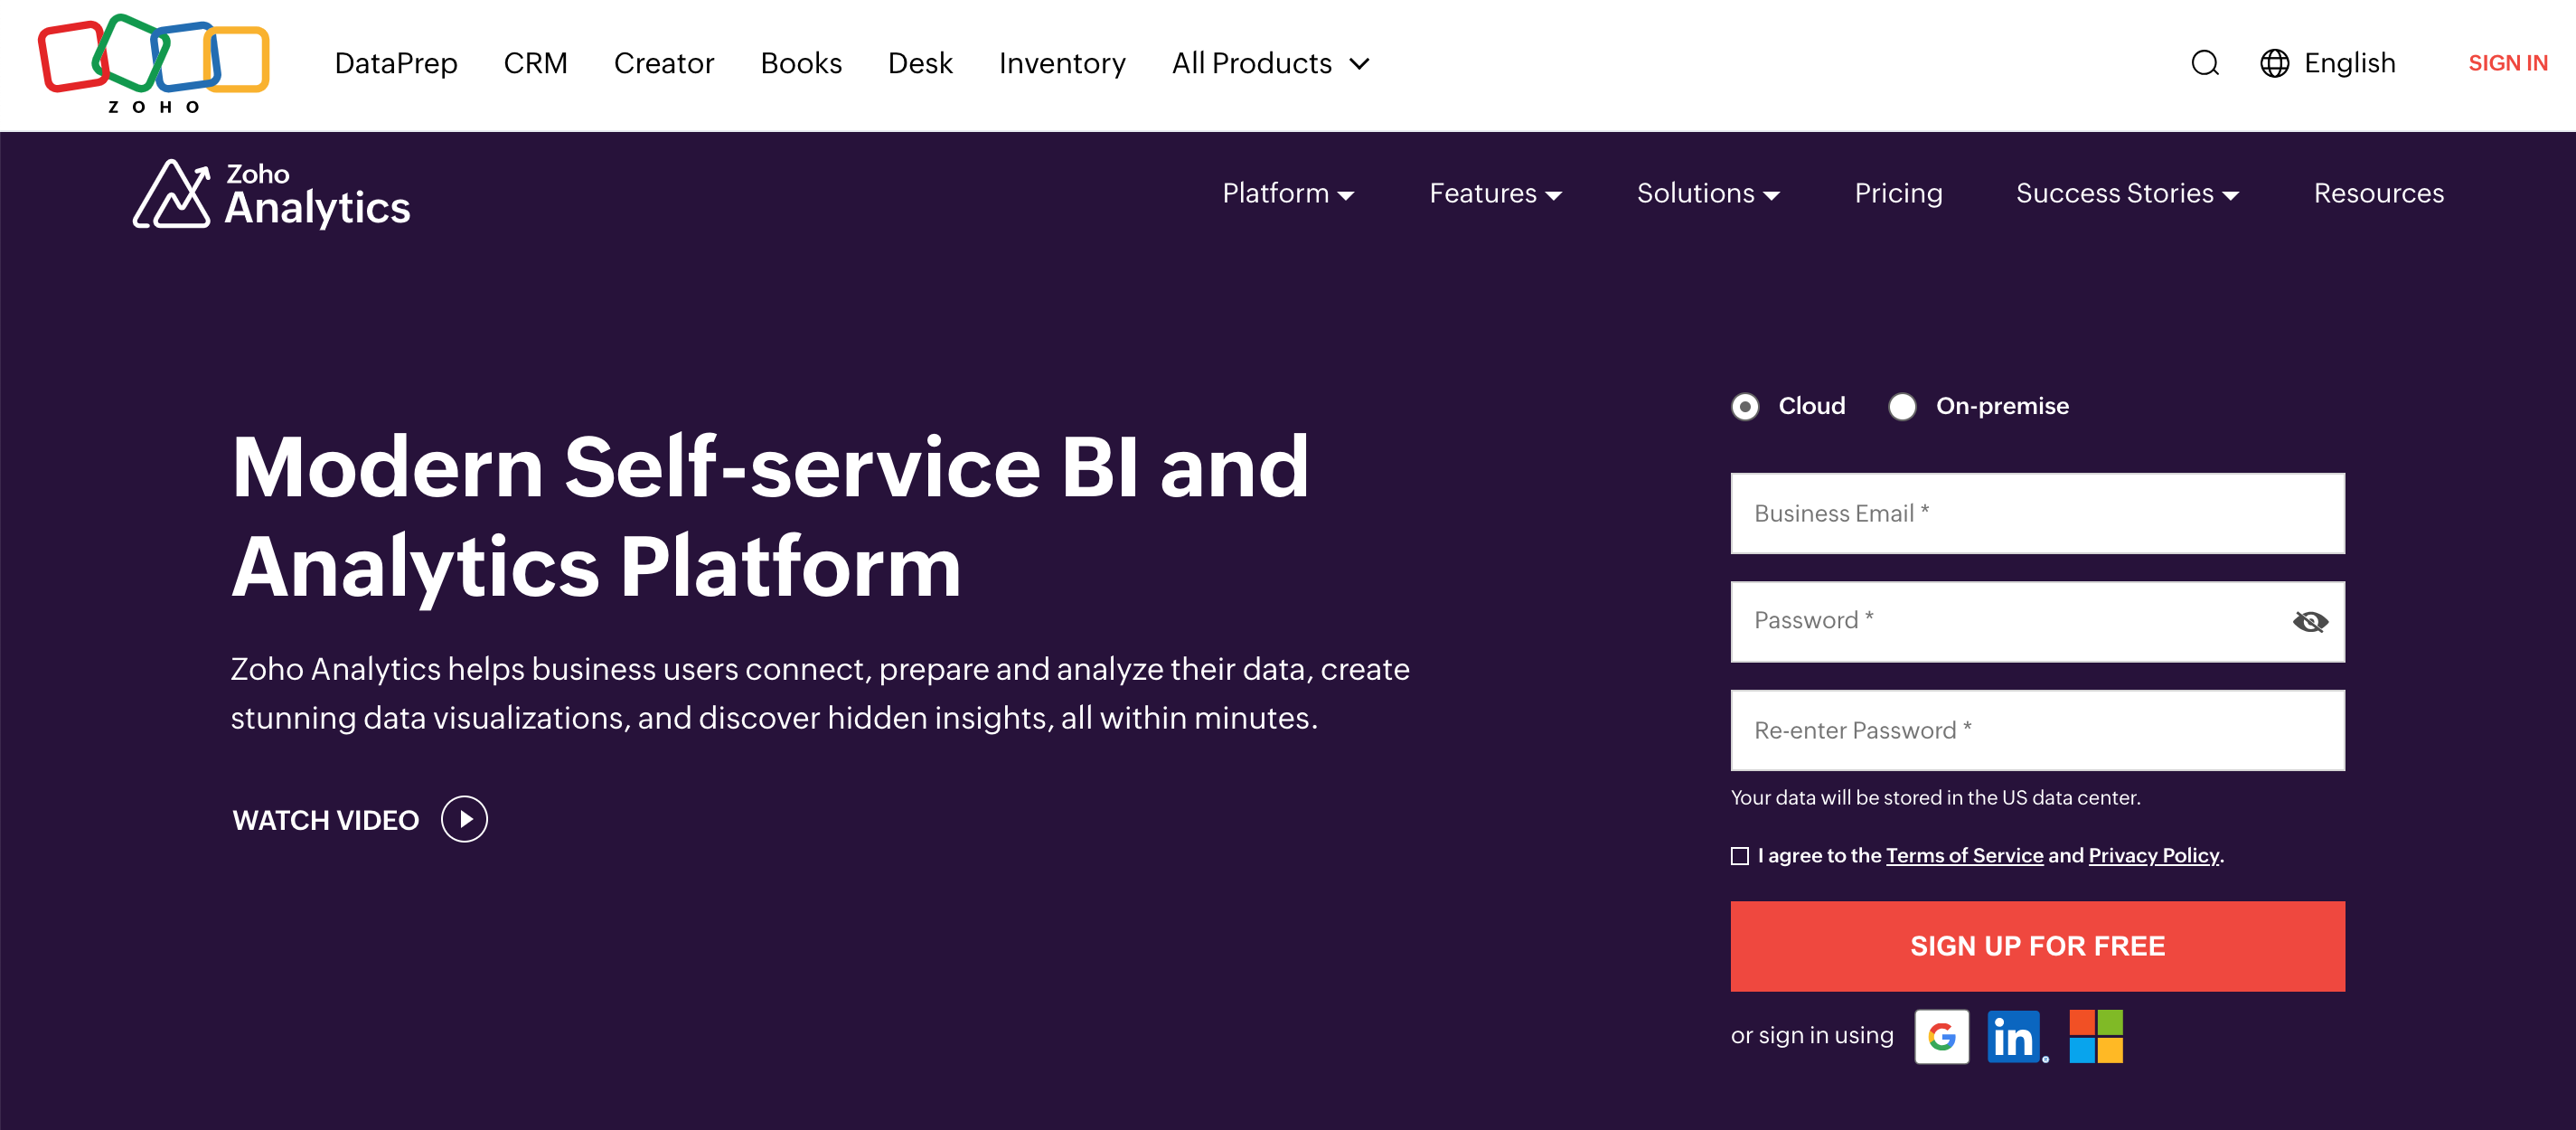Viewport: 2576px width, 1130px height.
Task: Go to Inventory product
Action: coord(1062,64)
